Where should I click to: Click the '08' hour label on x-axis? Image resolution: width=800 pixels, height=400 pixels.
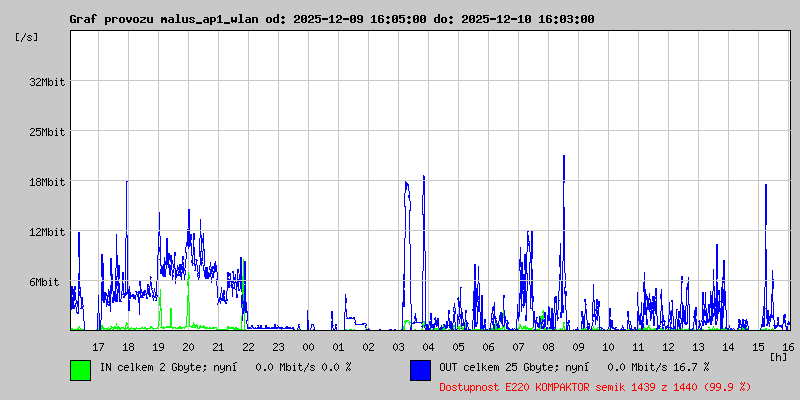(548, 347)
